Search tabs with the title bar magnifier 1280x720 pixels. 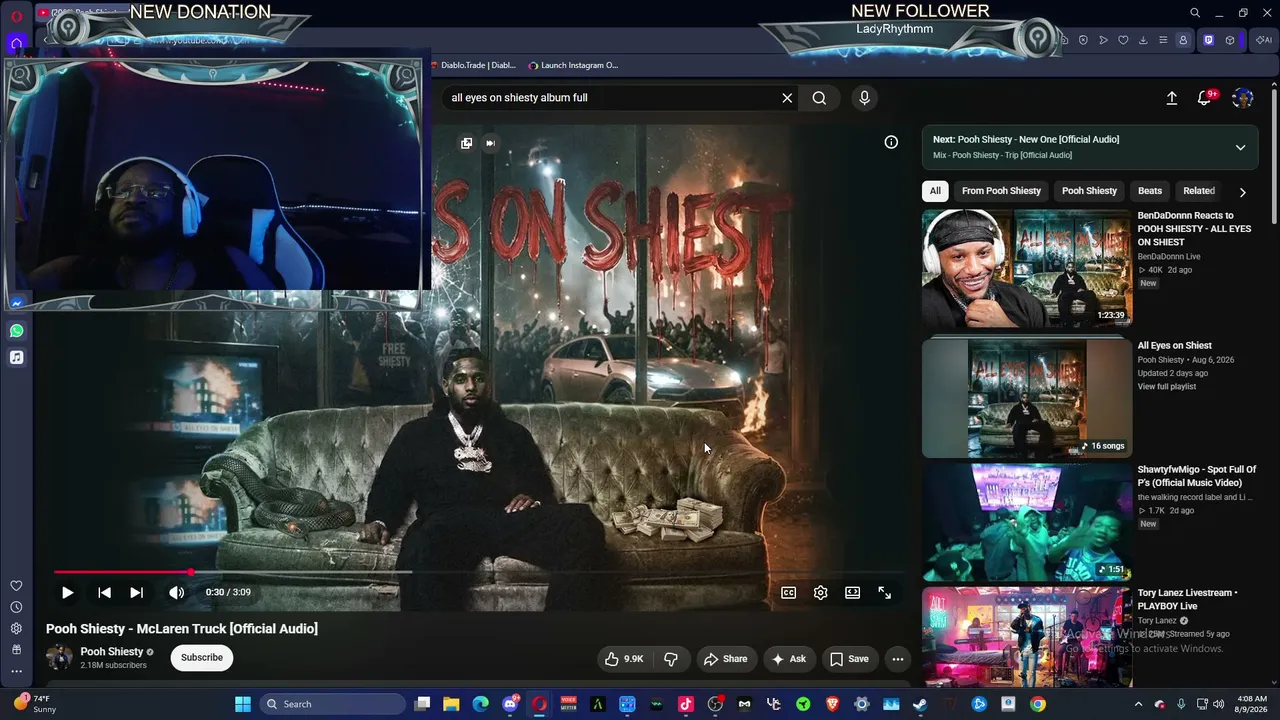click(x=1195, y=13)
